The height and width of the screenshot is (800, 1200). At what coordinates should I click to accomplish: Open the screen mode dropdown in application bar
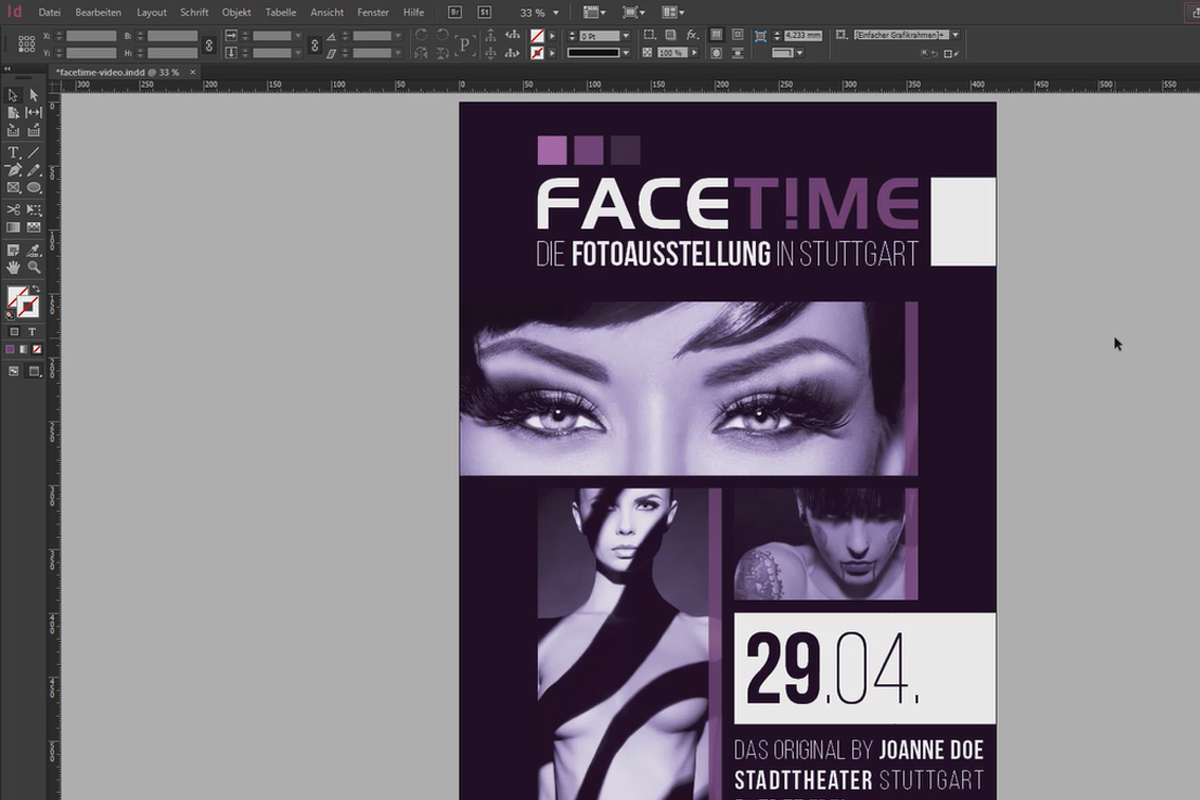pyautogui.click(x=632, y=13)
